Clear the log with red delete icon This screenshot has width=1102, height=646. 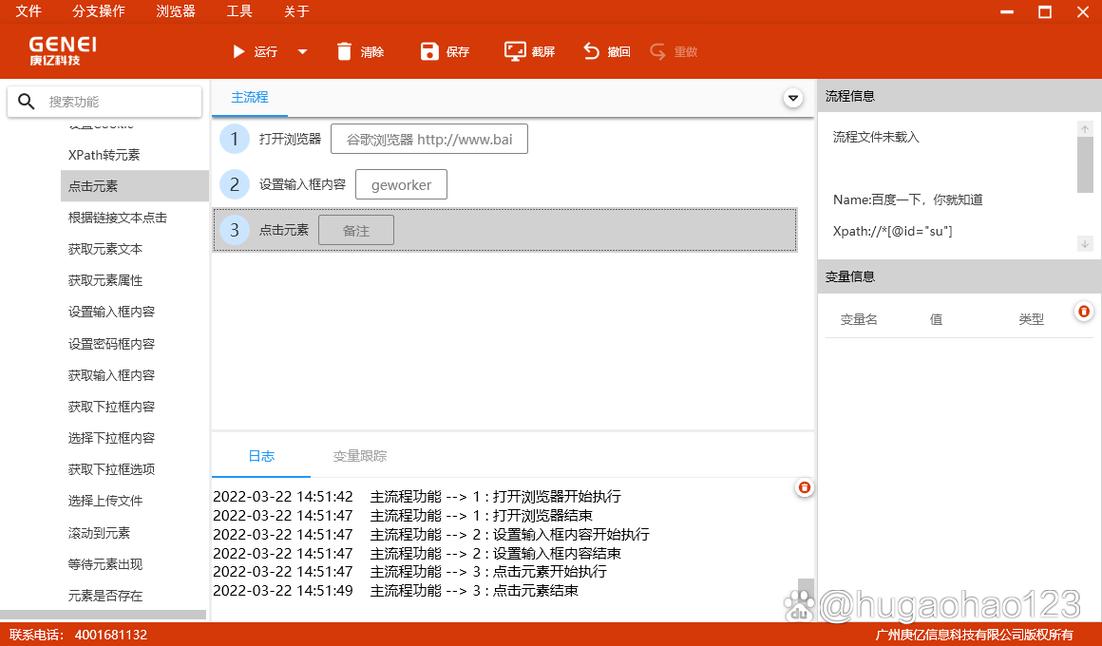tap(804, 488)
